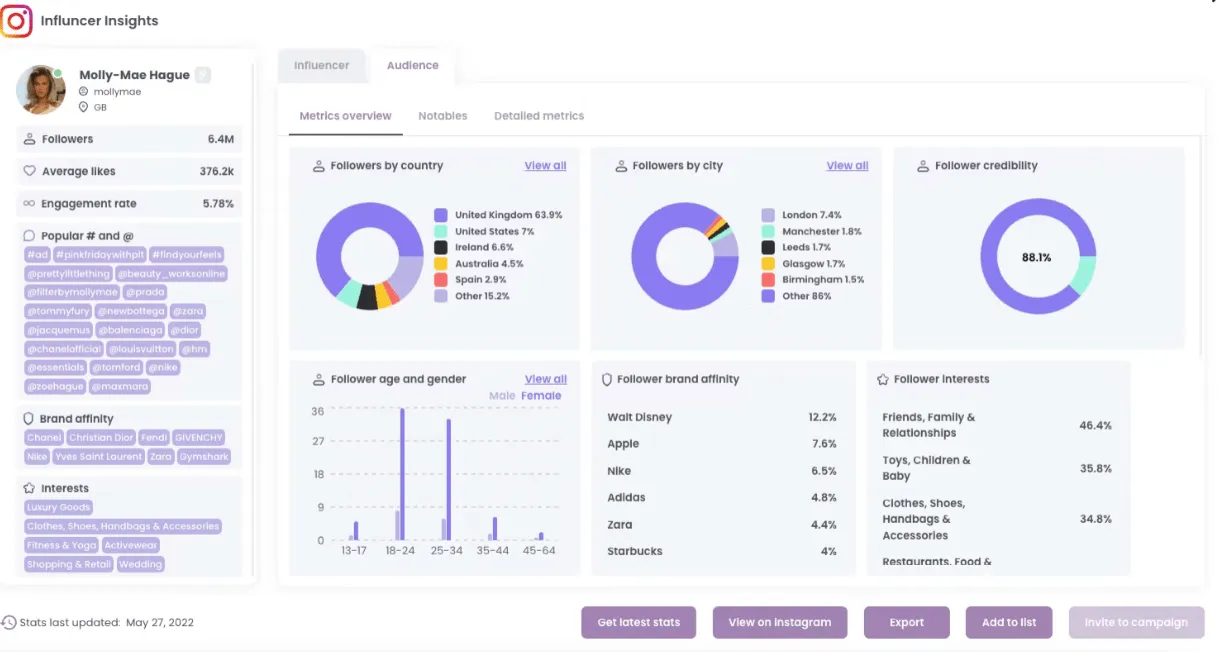The image size is (1218, 652).
Task: Click the speech bubble icon beside Popular # and @
Action: (x=30, y=236)
